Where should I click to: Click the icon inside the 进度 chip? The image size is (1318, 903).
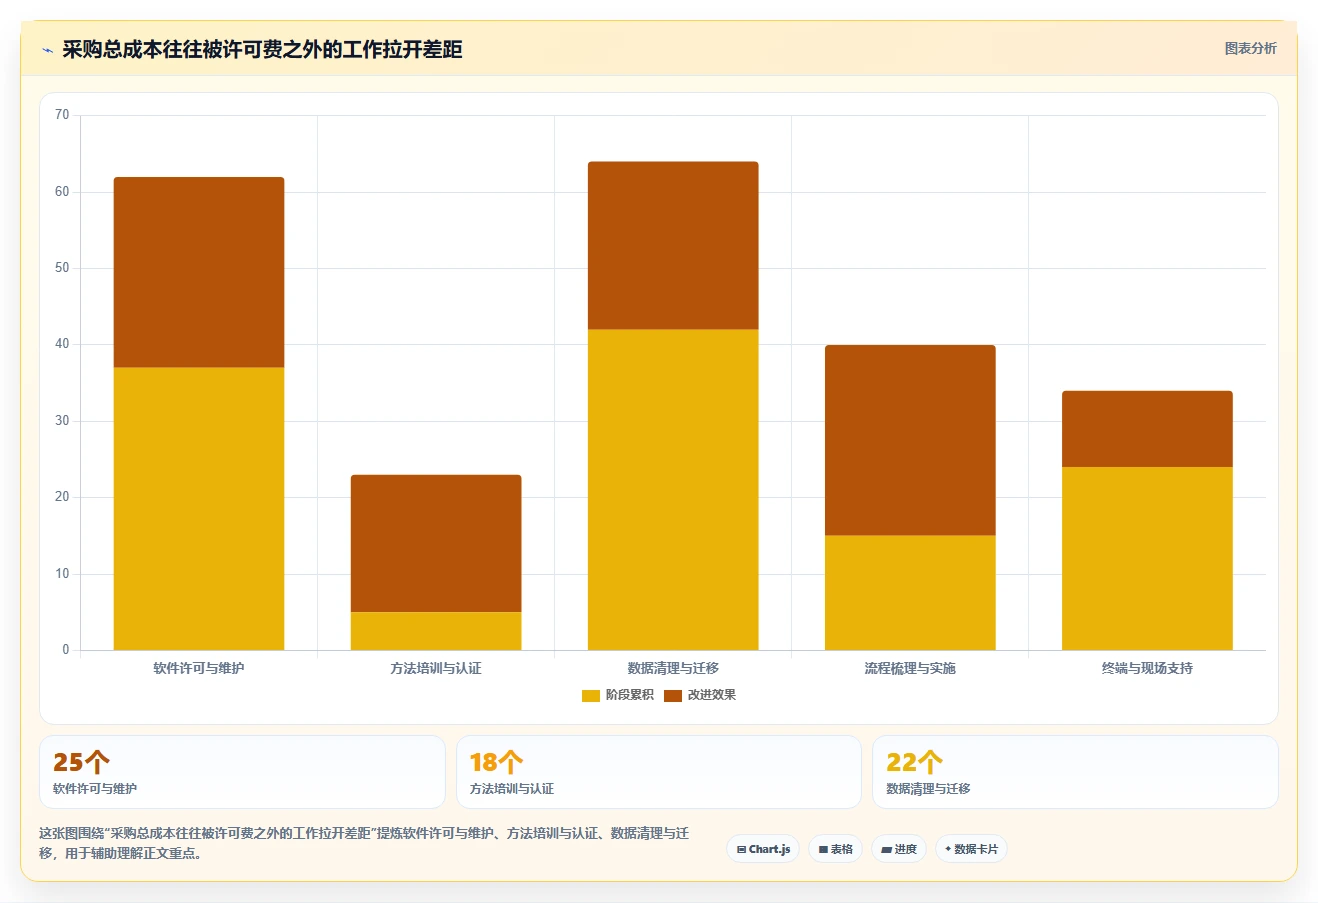[x=886, y=850]
